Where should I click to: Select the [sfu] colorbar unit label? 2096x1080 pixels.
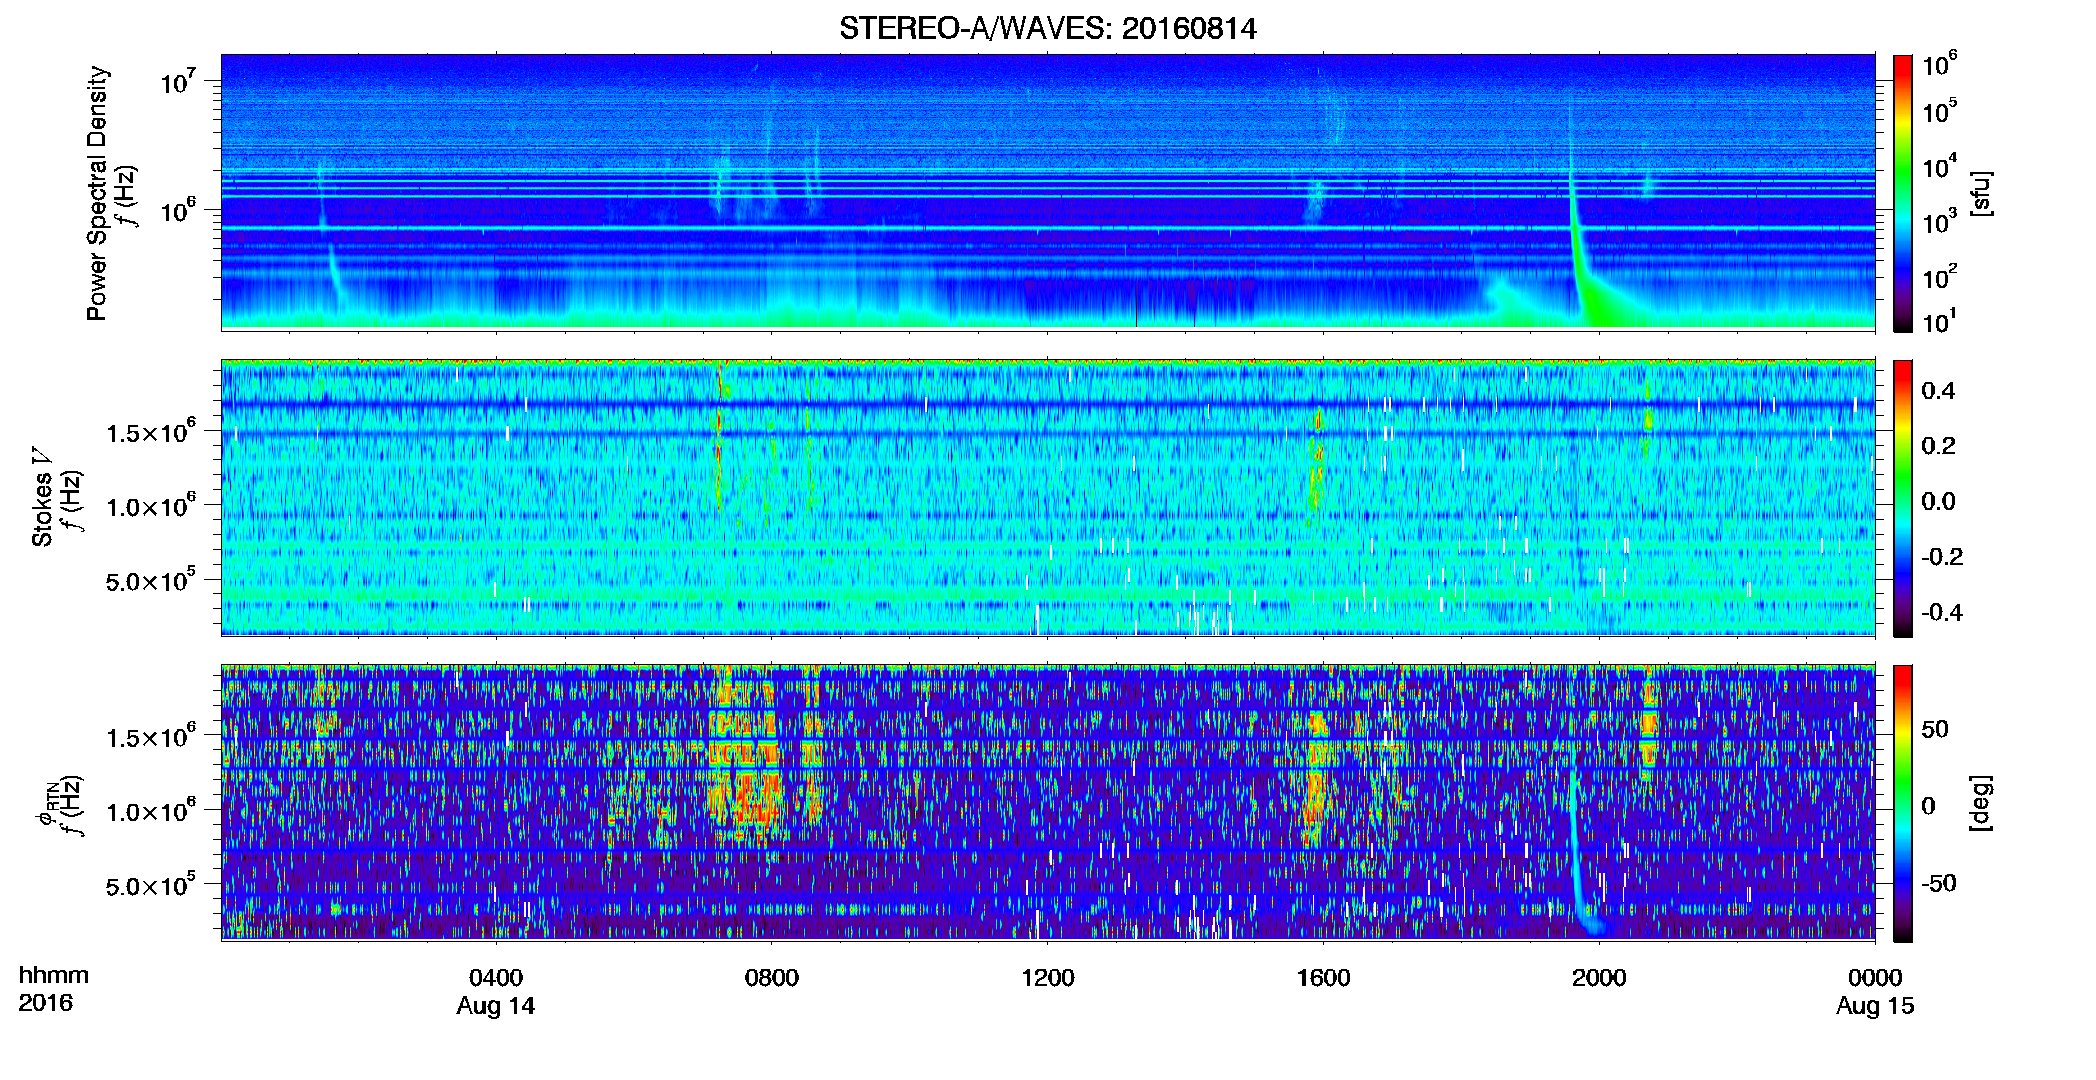tap(1980, 193)
